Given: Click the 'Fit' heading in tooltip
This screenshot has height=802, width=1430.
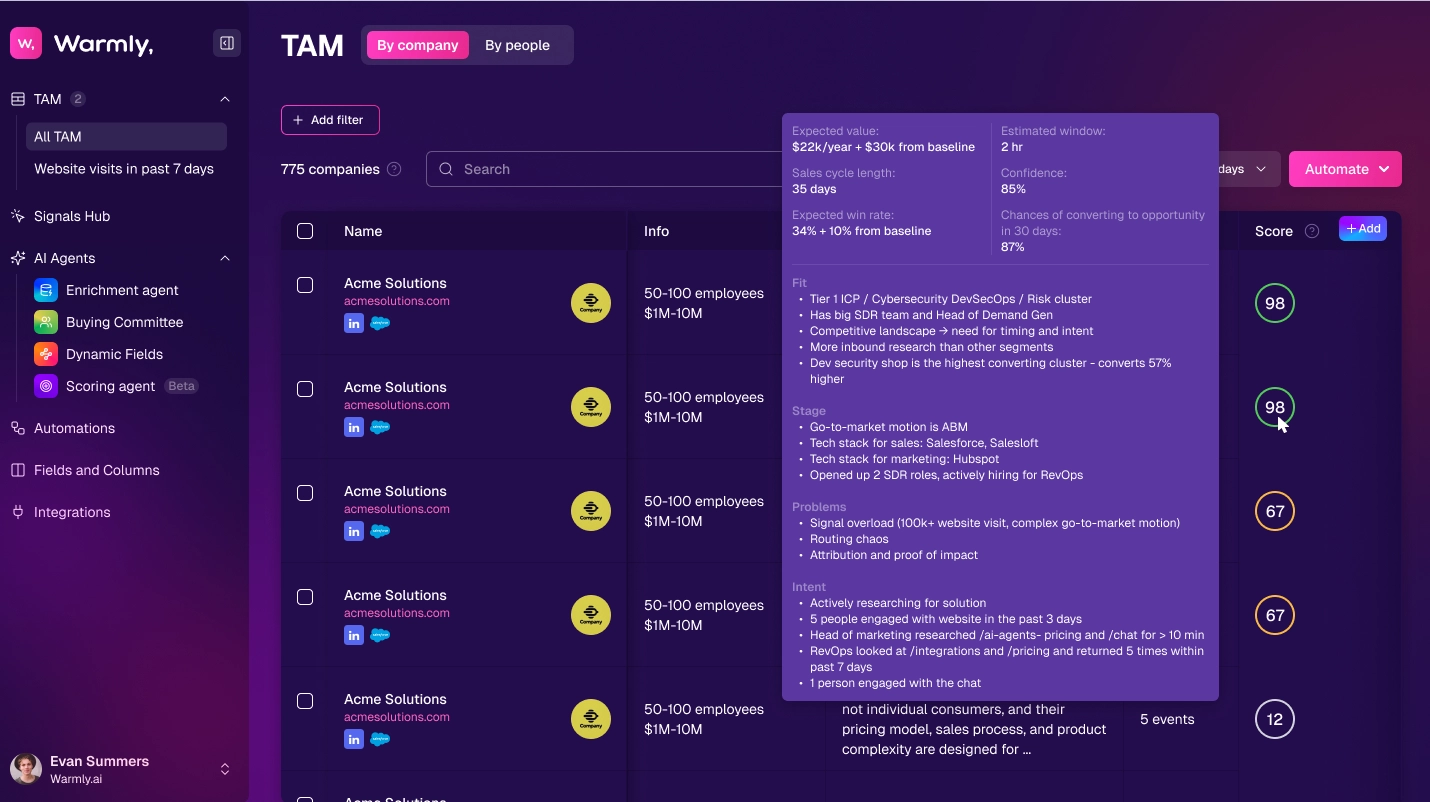Looking at the screenshot, I should pos(799,283).
